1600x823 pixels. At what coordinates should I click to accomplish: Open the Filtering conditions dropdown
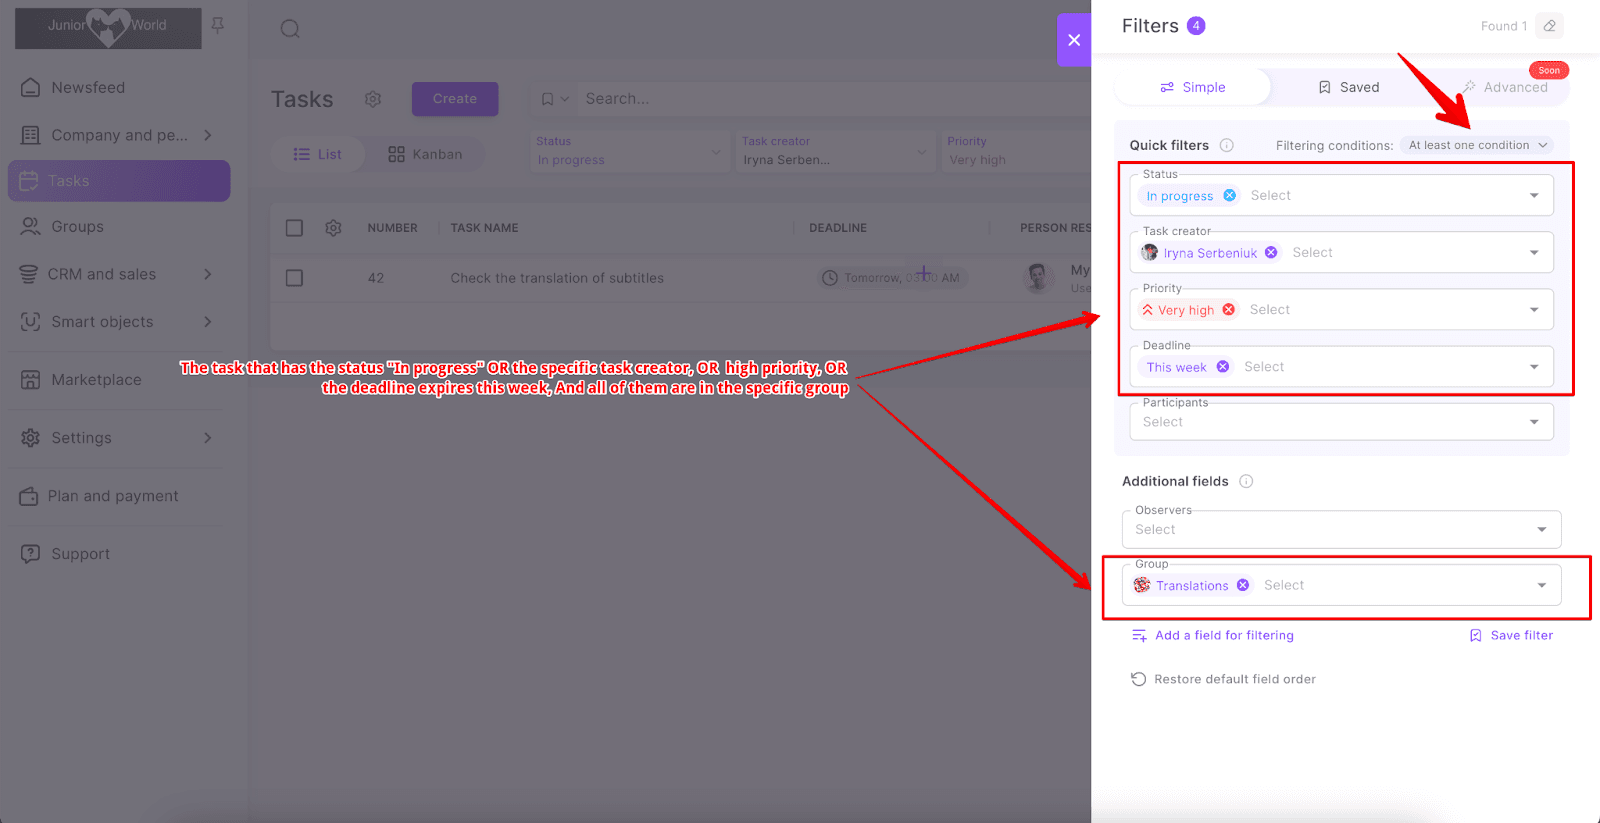tap(1476, 146)
